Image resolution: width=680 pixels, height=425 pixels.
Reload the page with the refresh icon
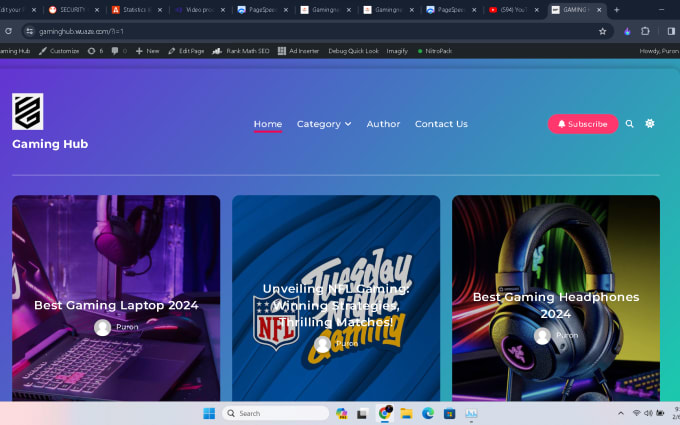coord(8,31)
